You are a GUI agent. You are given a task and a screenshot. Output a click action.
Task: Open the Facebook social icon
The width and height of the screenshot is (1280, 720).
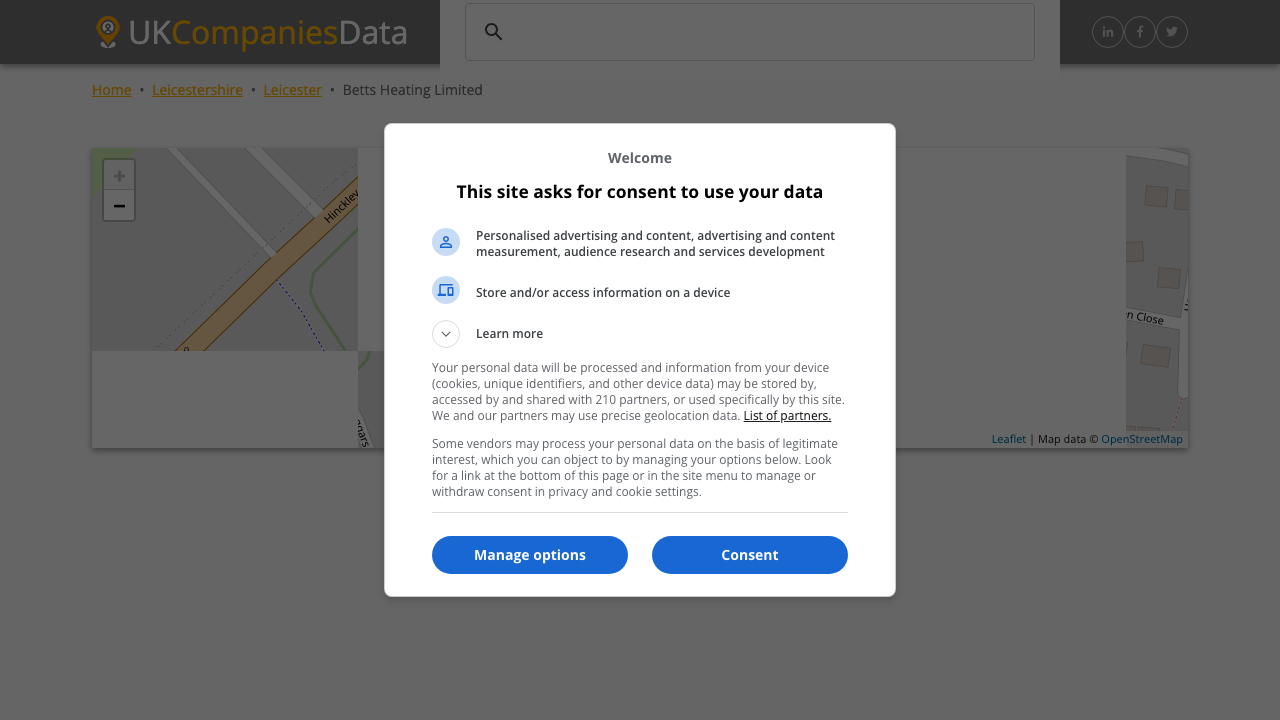1140,32
